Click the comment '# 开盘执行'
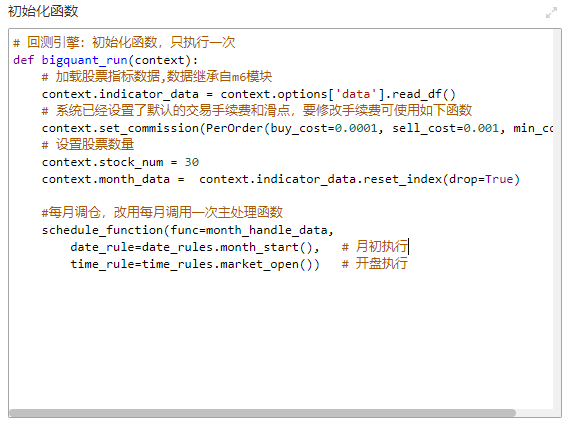This screenshot has width=569, height=428. click(x=374, y=263)
